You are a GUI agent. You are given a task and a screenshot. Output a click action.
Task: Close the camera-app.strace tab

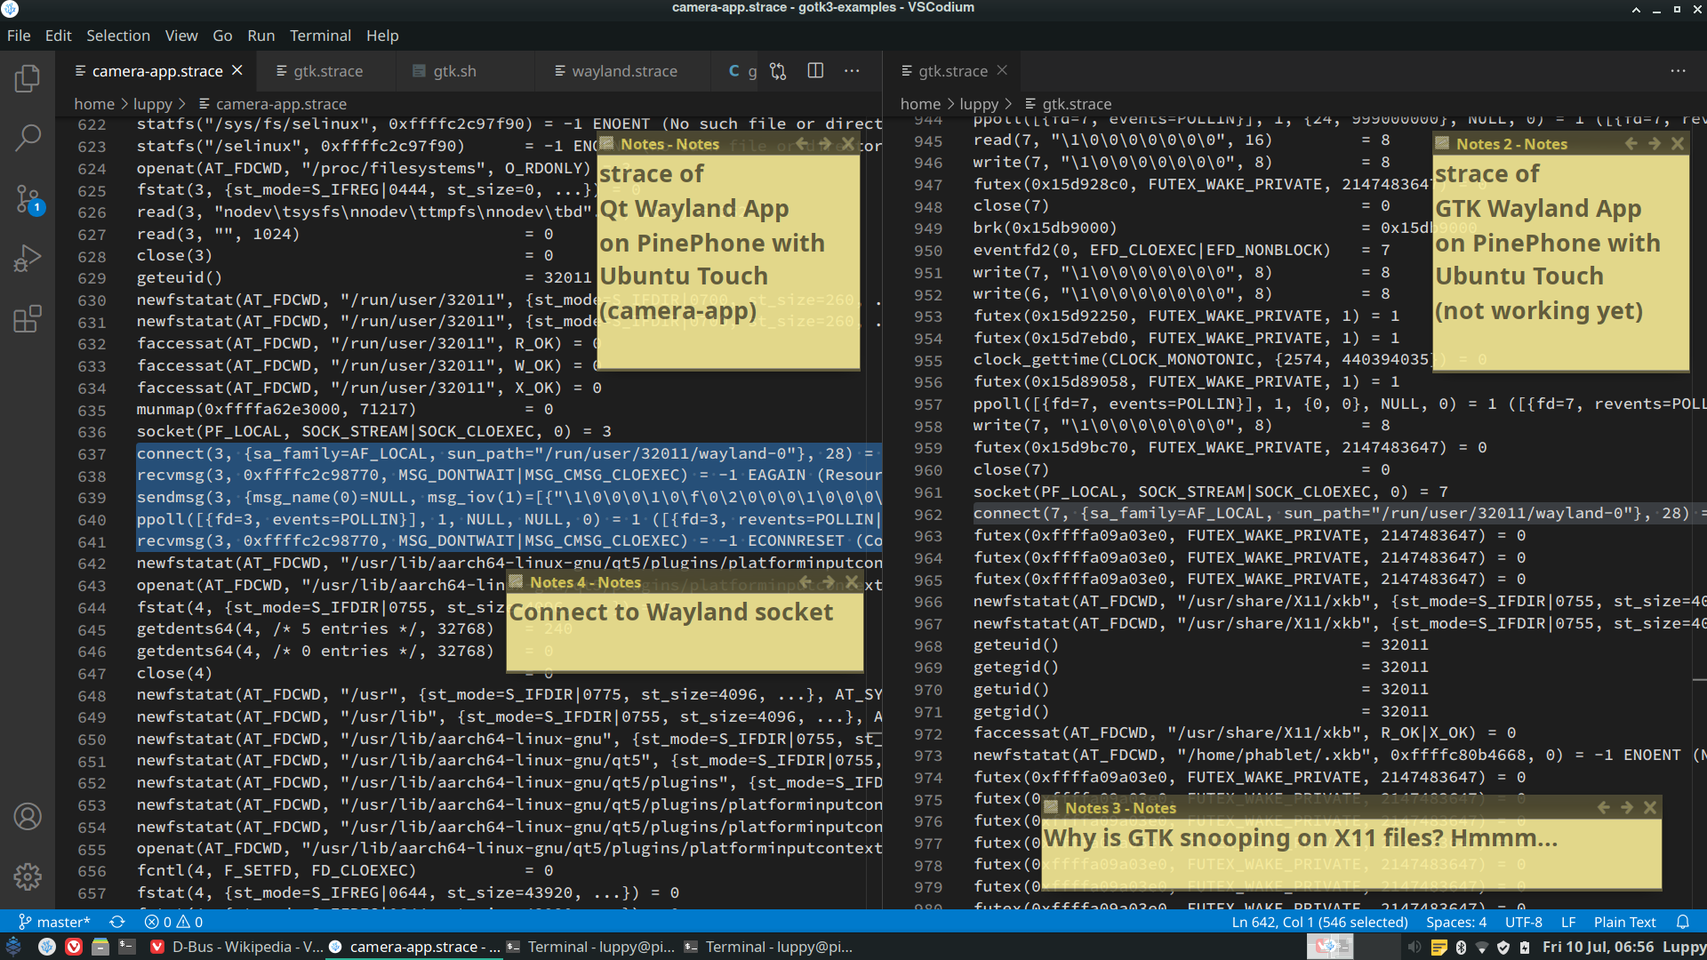pyautogui.click(x=237, y=70)
